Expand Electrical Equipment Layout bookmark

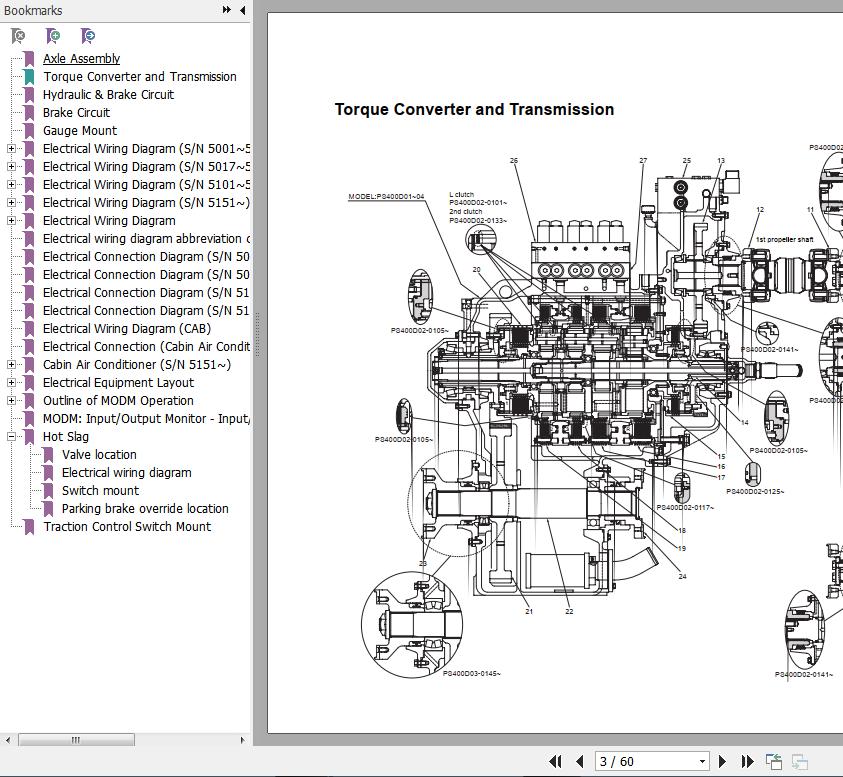point(11,383)
